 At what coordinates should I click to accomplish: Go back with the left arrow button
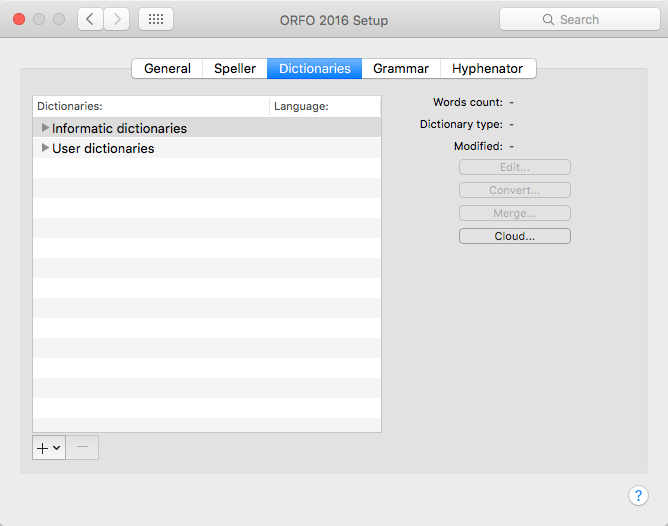(x=90, y=19)
